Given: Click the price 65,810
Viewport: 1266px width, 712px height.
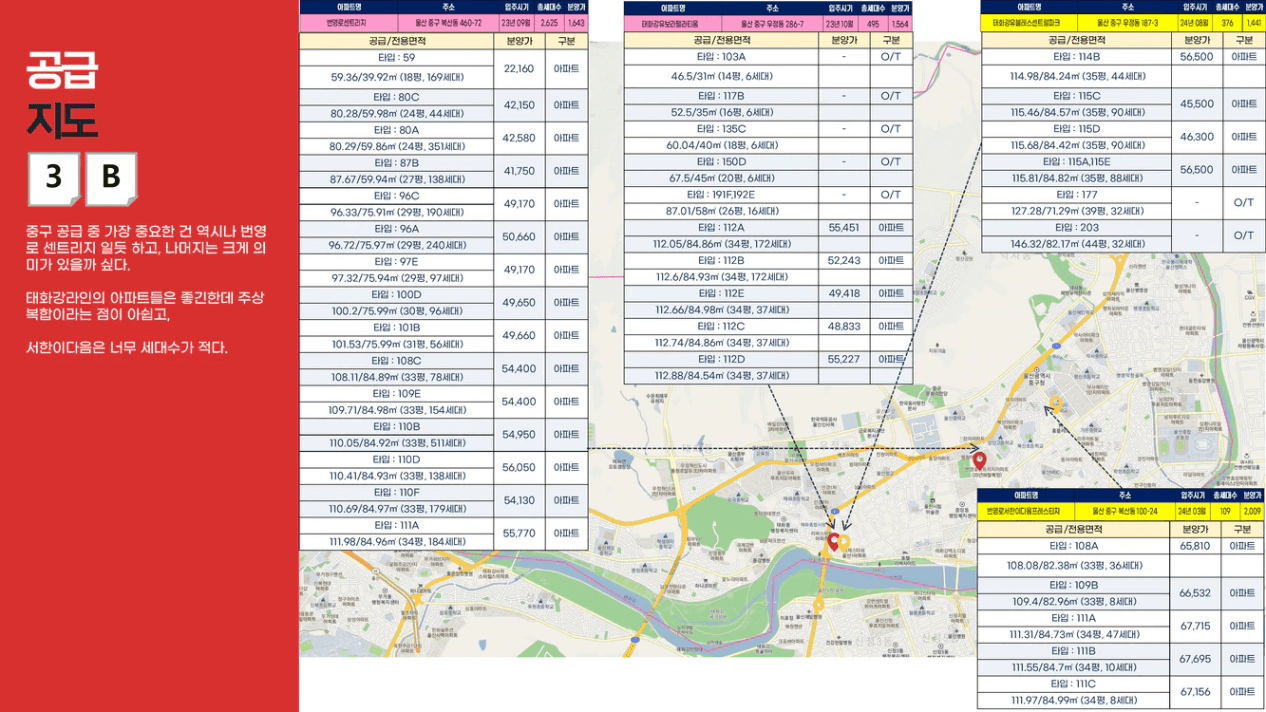Looking at the screenshot, I should [x=1194, y=546].
